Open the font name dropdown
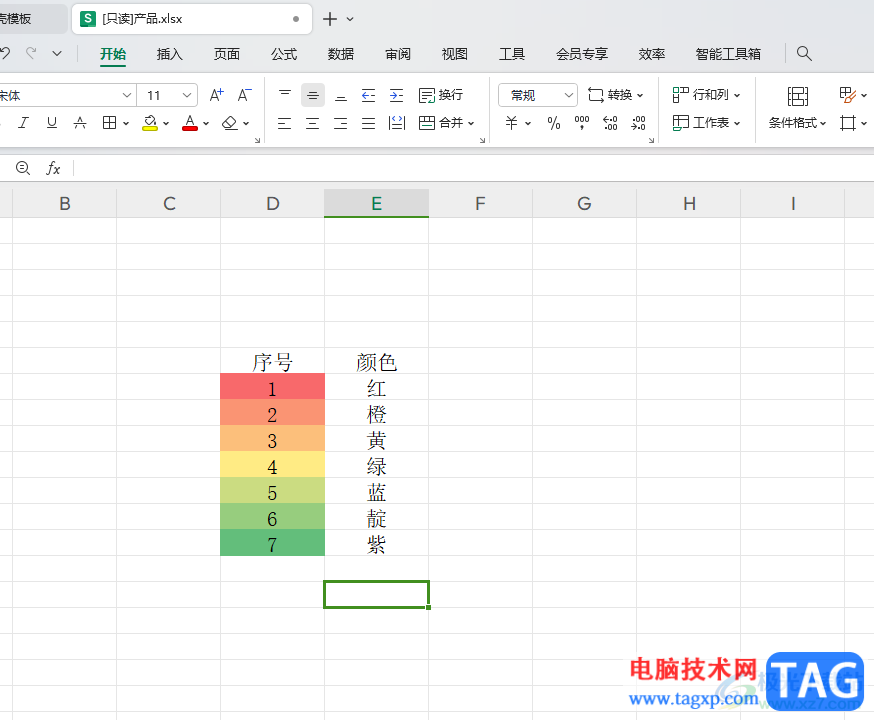Screen dimensions: 874x720 point(127,95)
